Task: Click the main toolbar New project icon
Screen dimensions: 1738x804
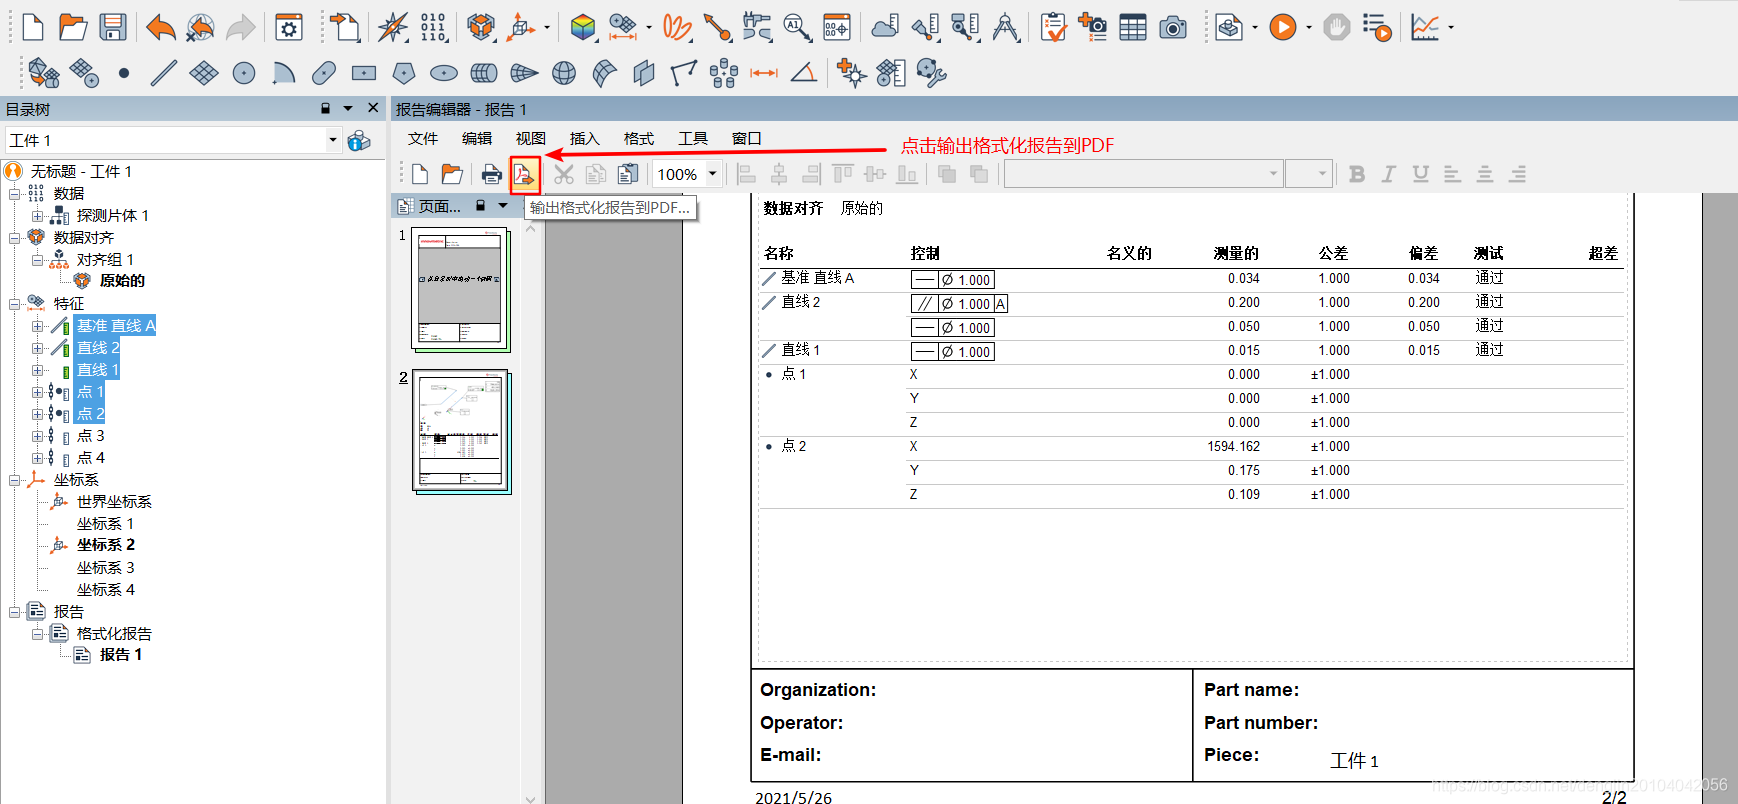Action: tap(32, 27)
